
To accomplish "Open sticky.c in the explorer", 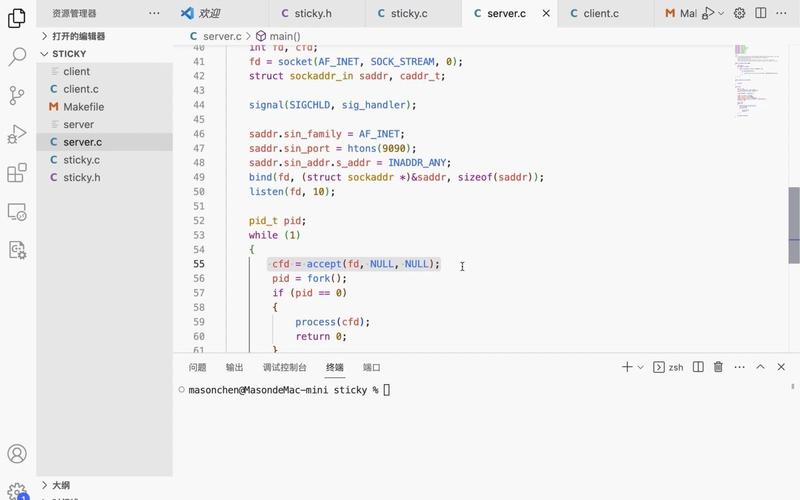I will [x=105, y=160].
